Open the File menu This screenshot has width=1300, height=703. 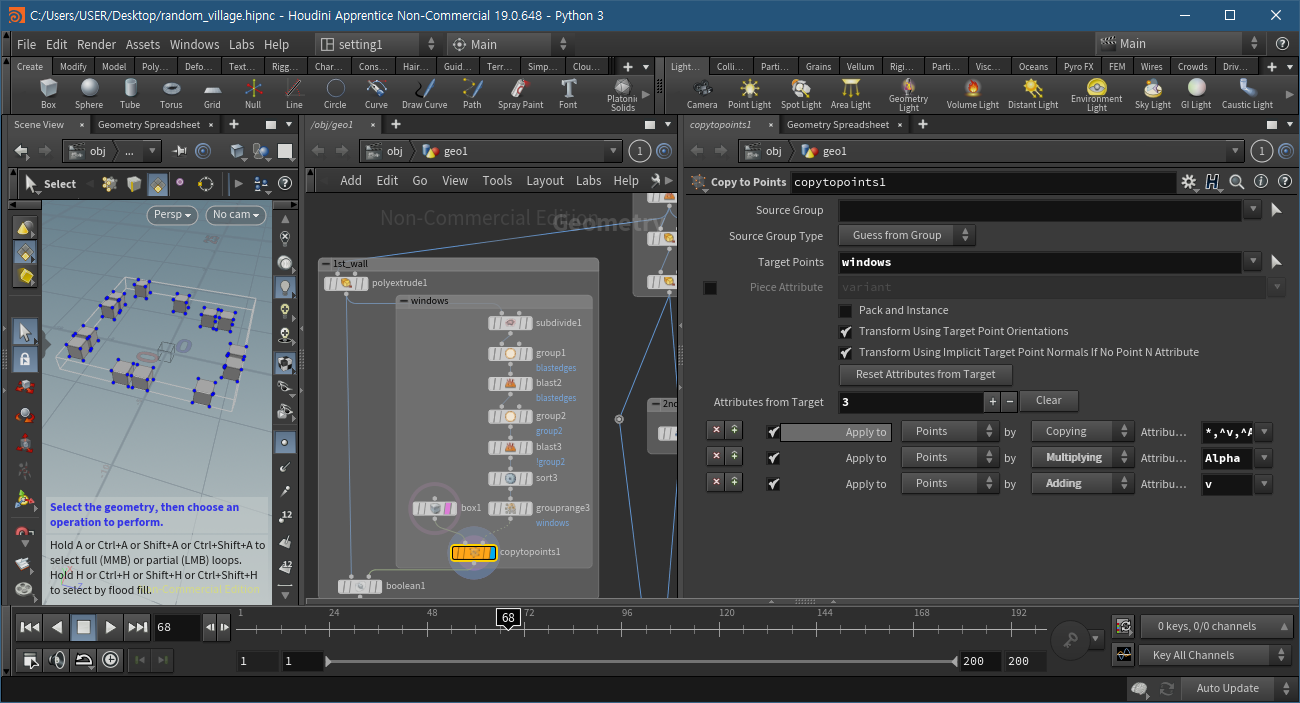pos(26,44)
